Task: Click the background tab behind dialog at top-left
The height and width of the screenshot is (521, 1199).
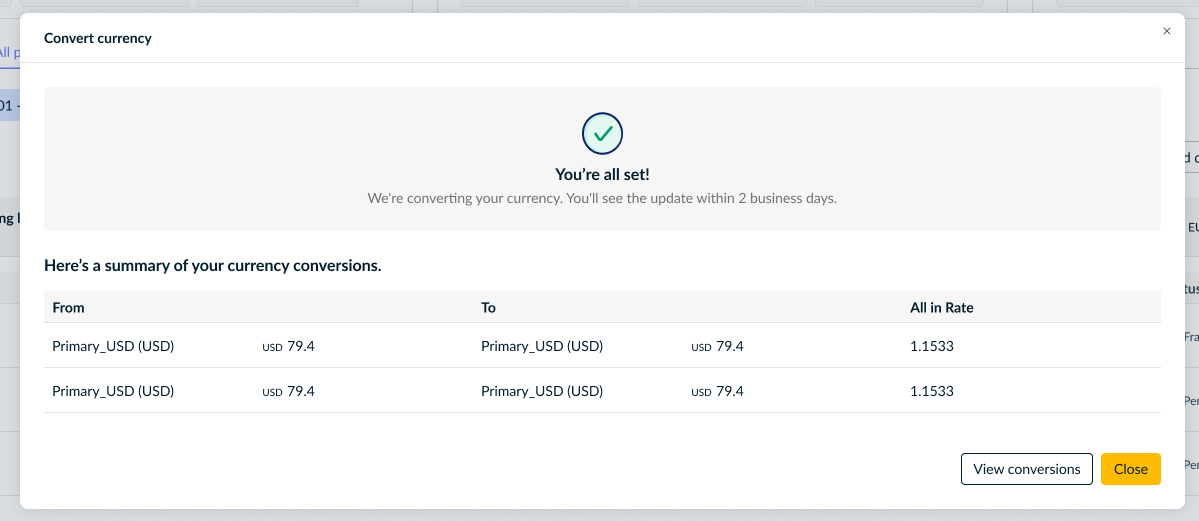Action: point(6,53)
